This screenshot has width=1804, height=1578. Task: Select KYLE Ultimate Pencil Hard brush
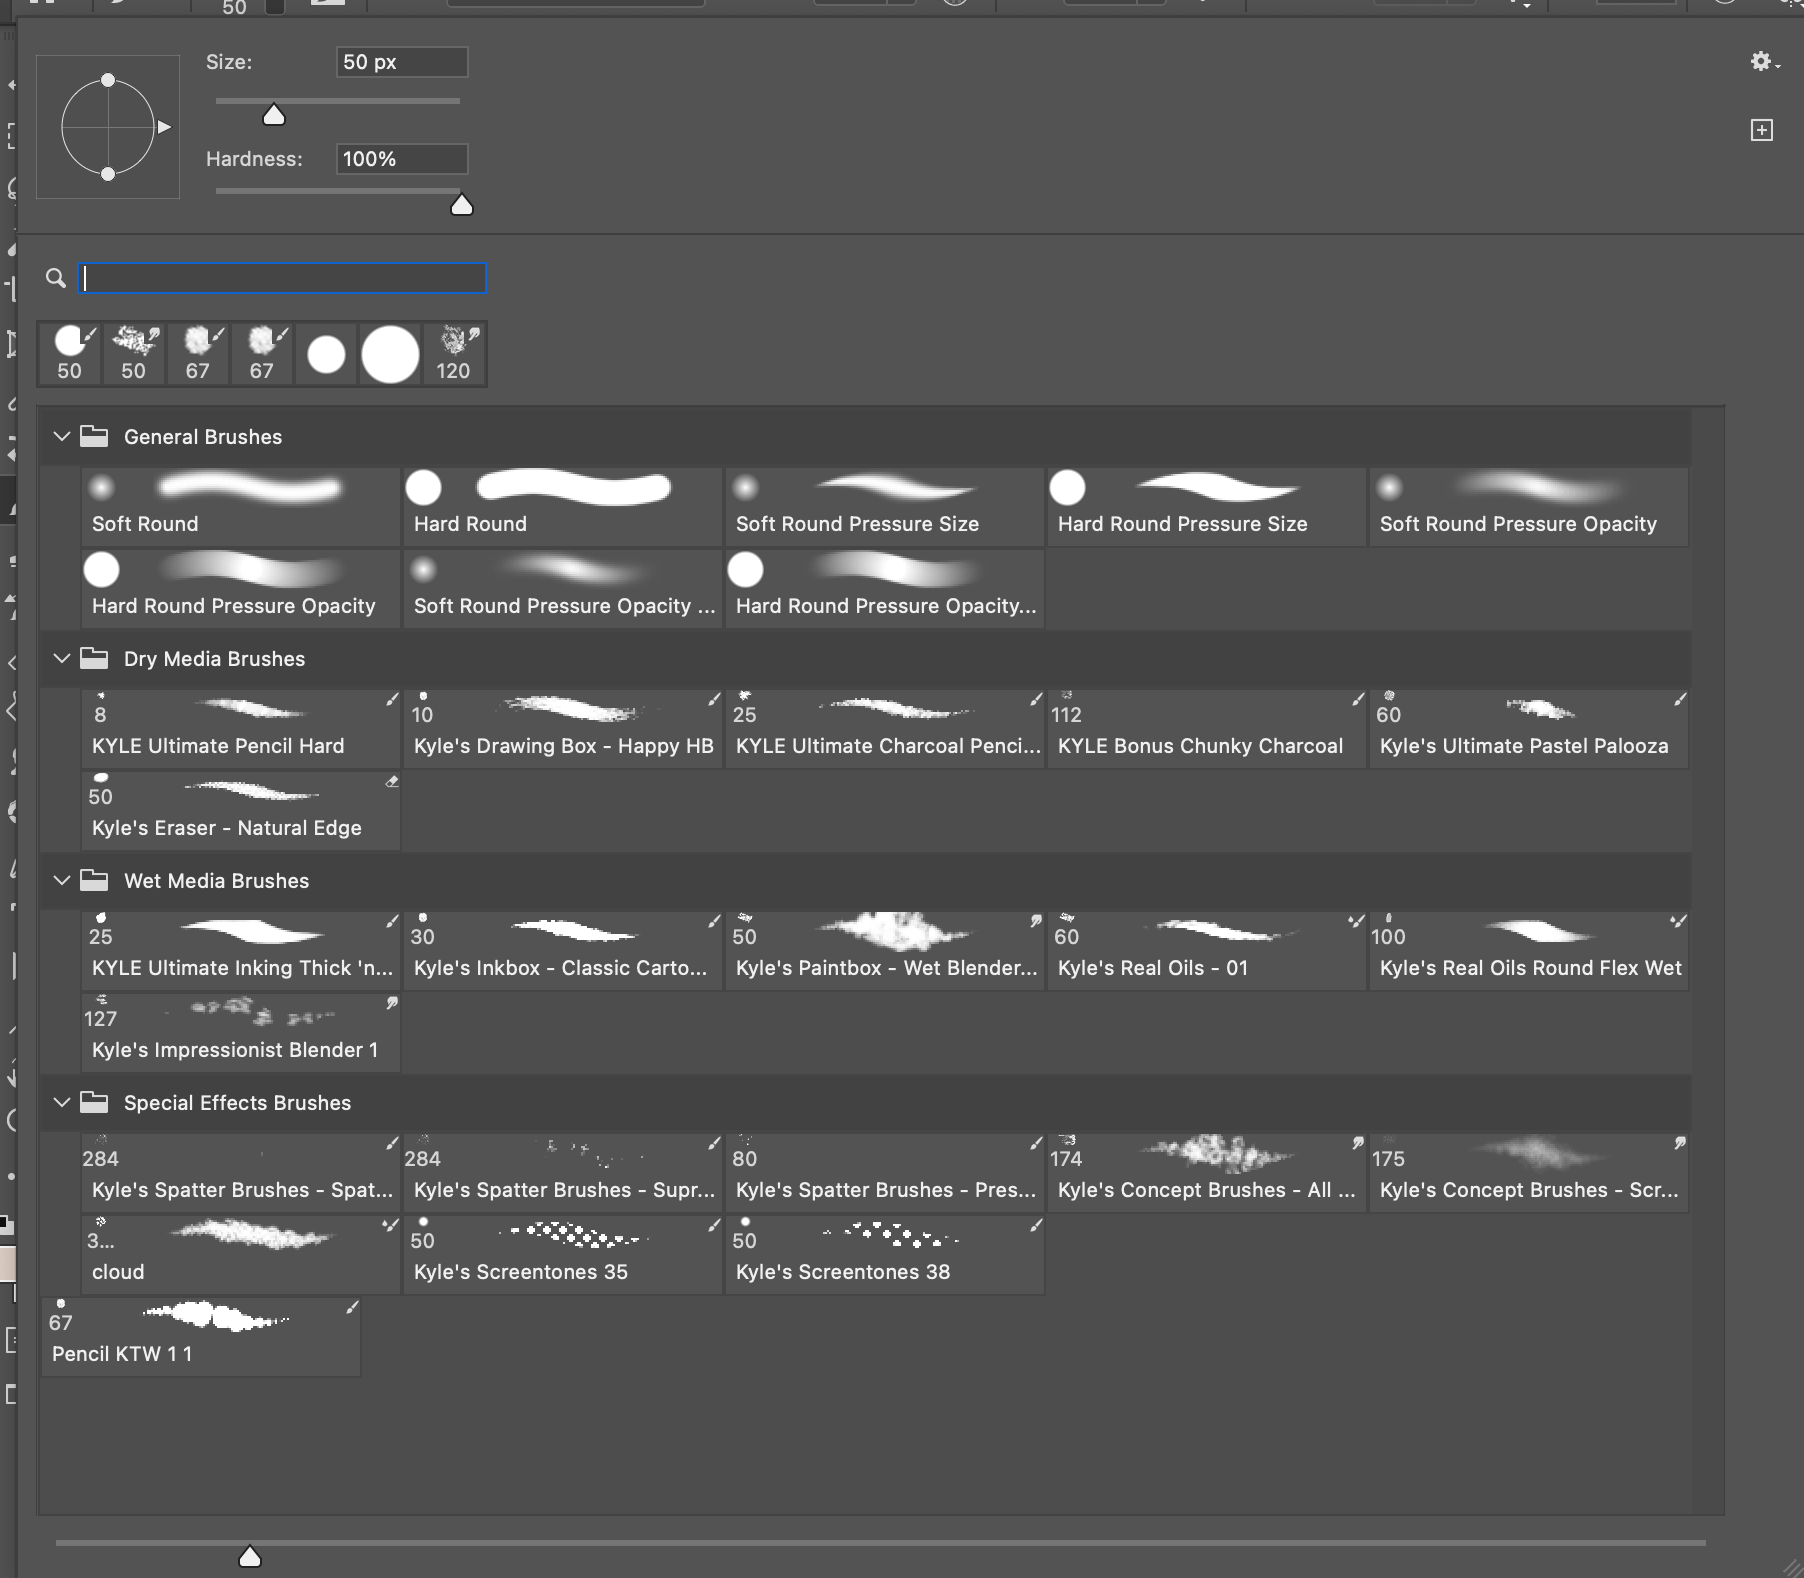(238, 728)
